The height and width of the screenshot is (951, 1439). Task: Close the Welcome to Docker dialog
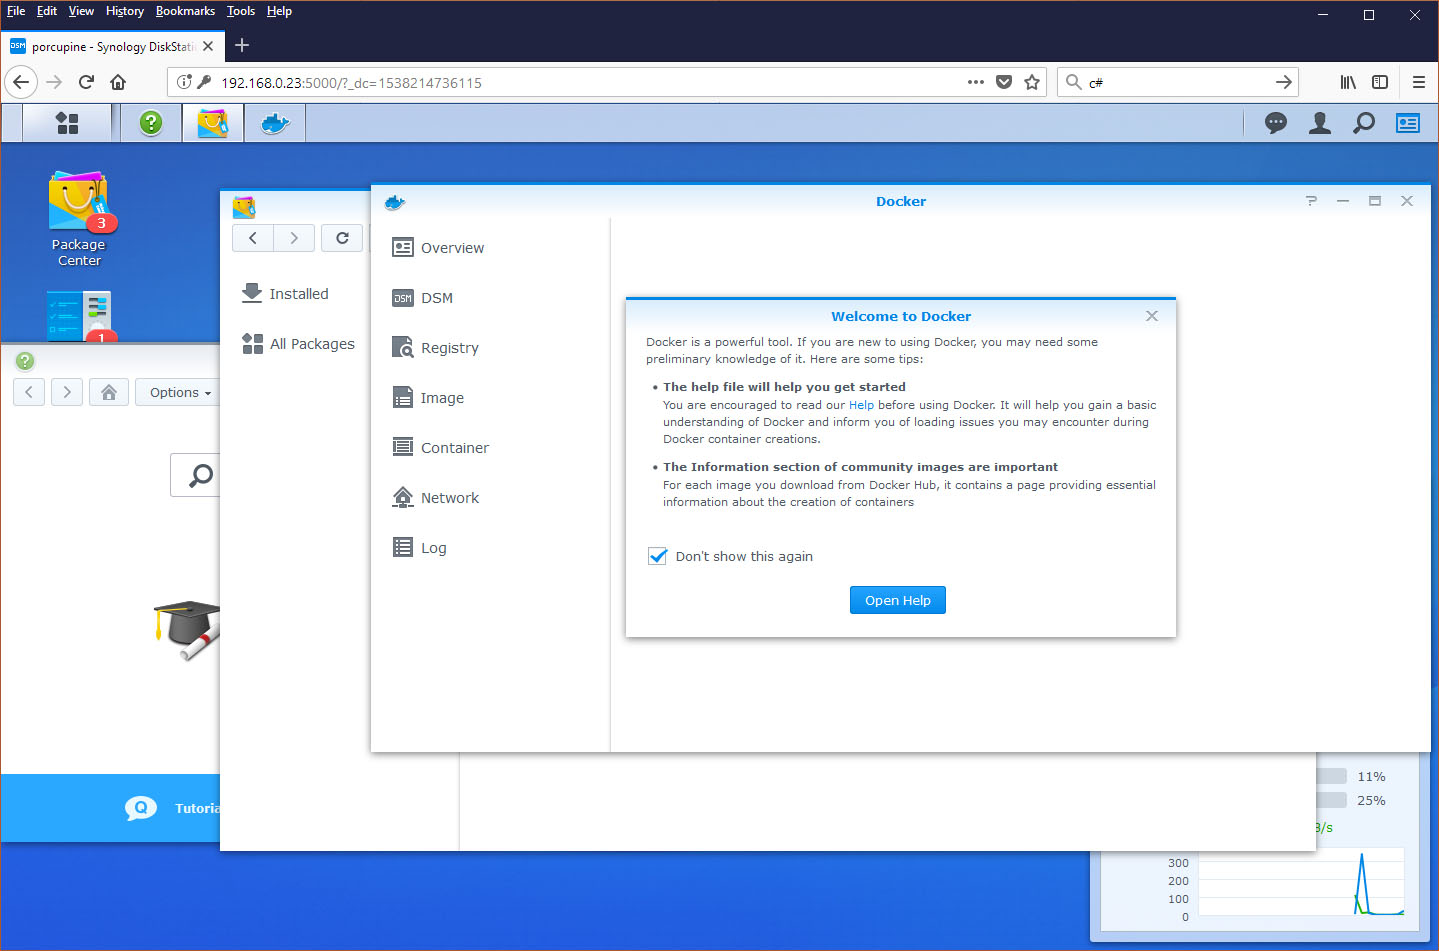pyautogui.click(x=1152, y=316)
